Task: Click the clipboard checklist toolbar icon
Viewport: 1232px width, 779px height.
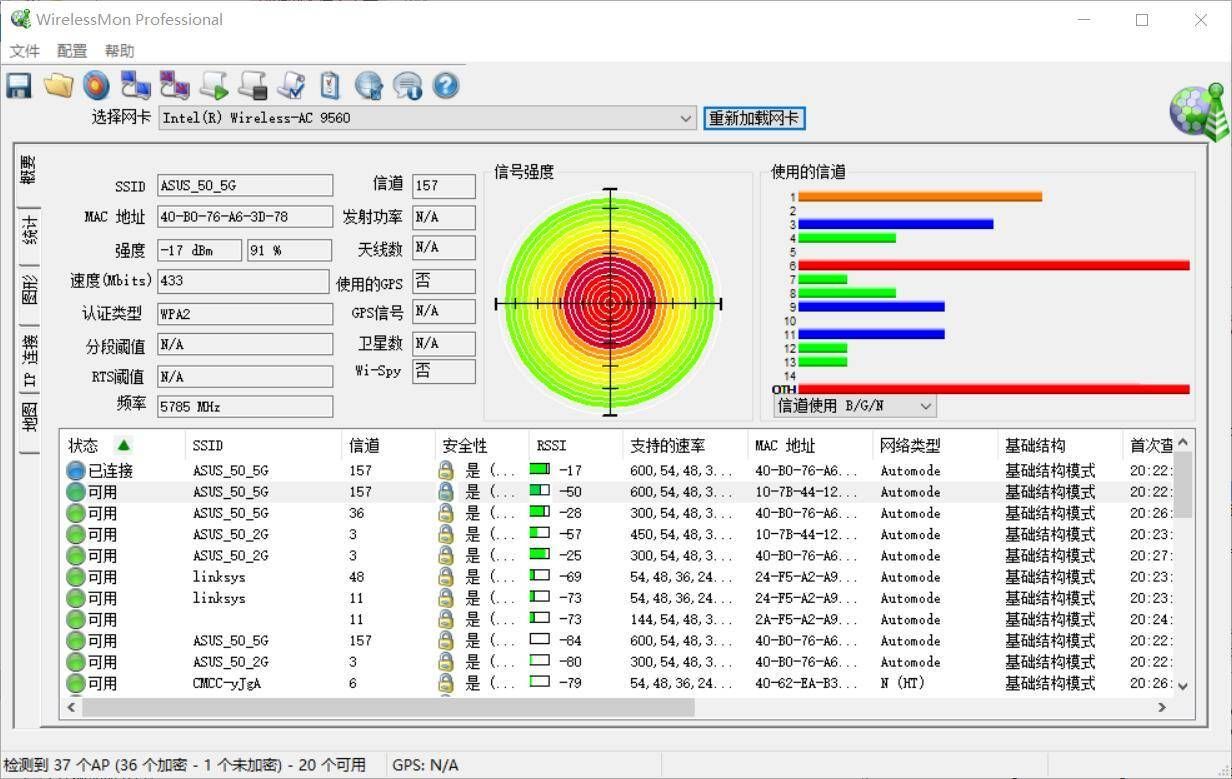Action: coord(330,85)
